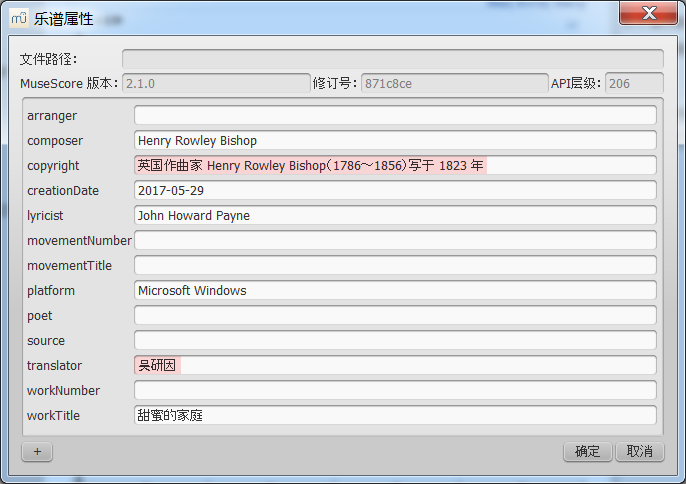
Task: Click the workTitle field with 甜蜜的家庭
Action: (x=395, y=416)
